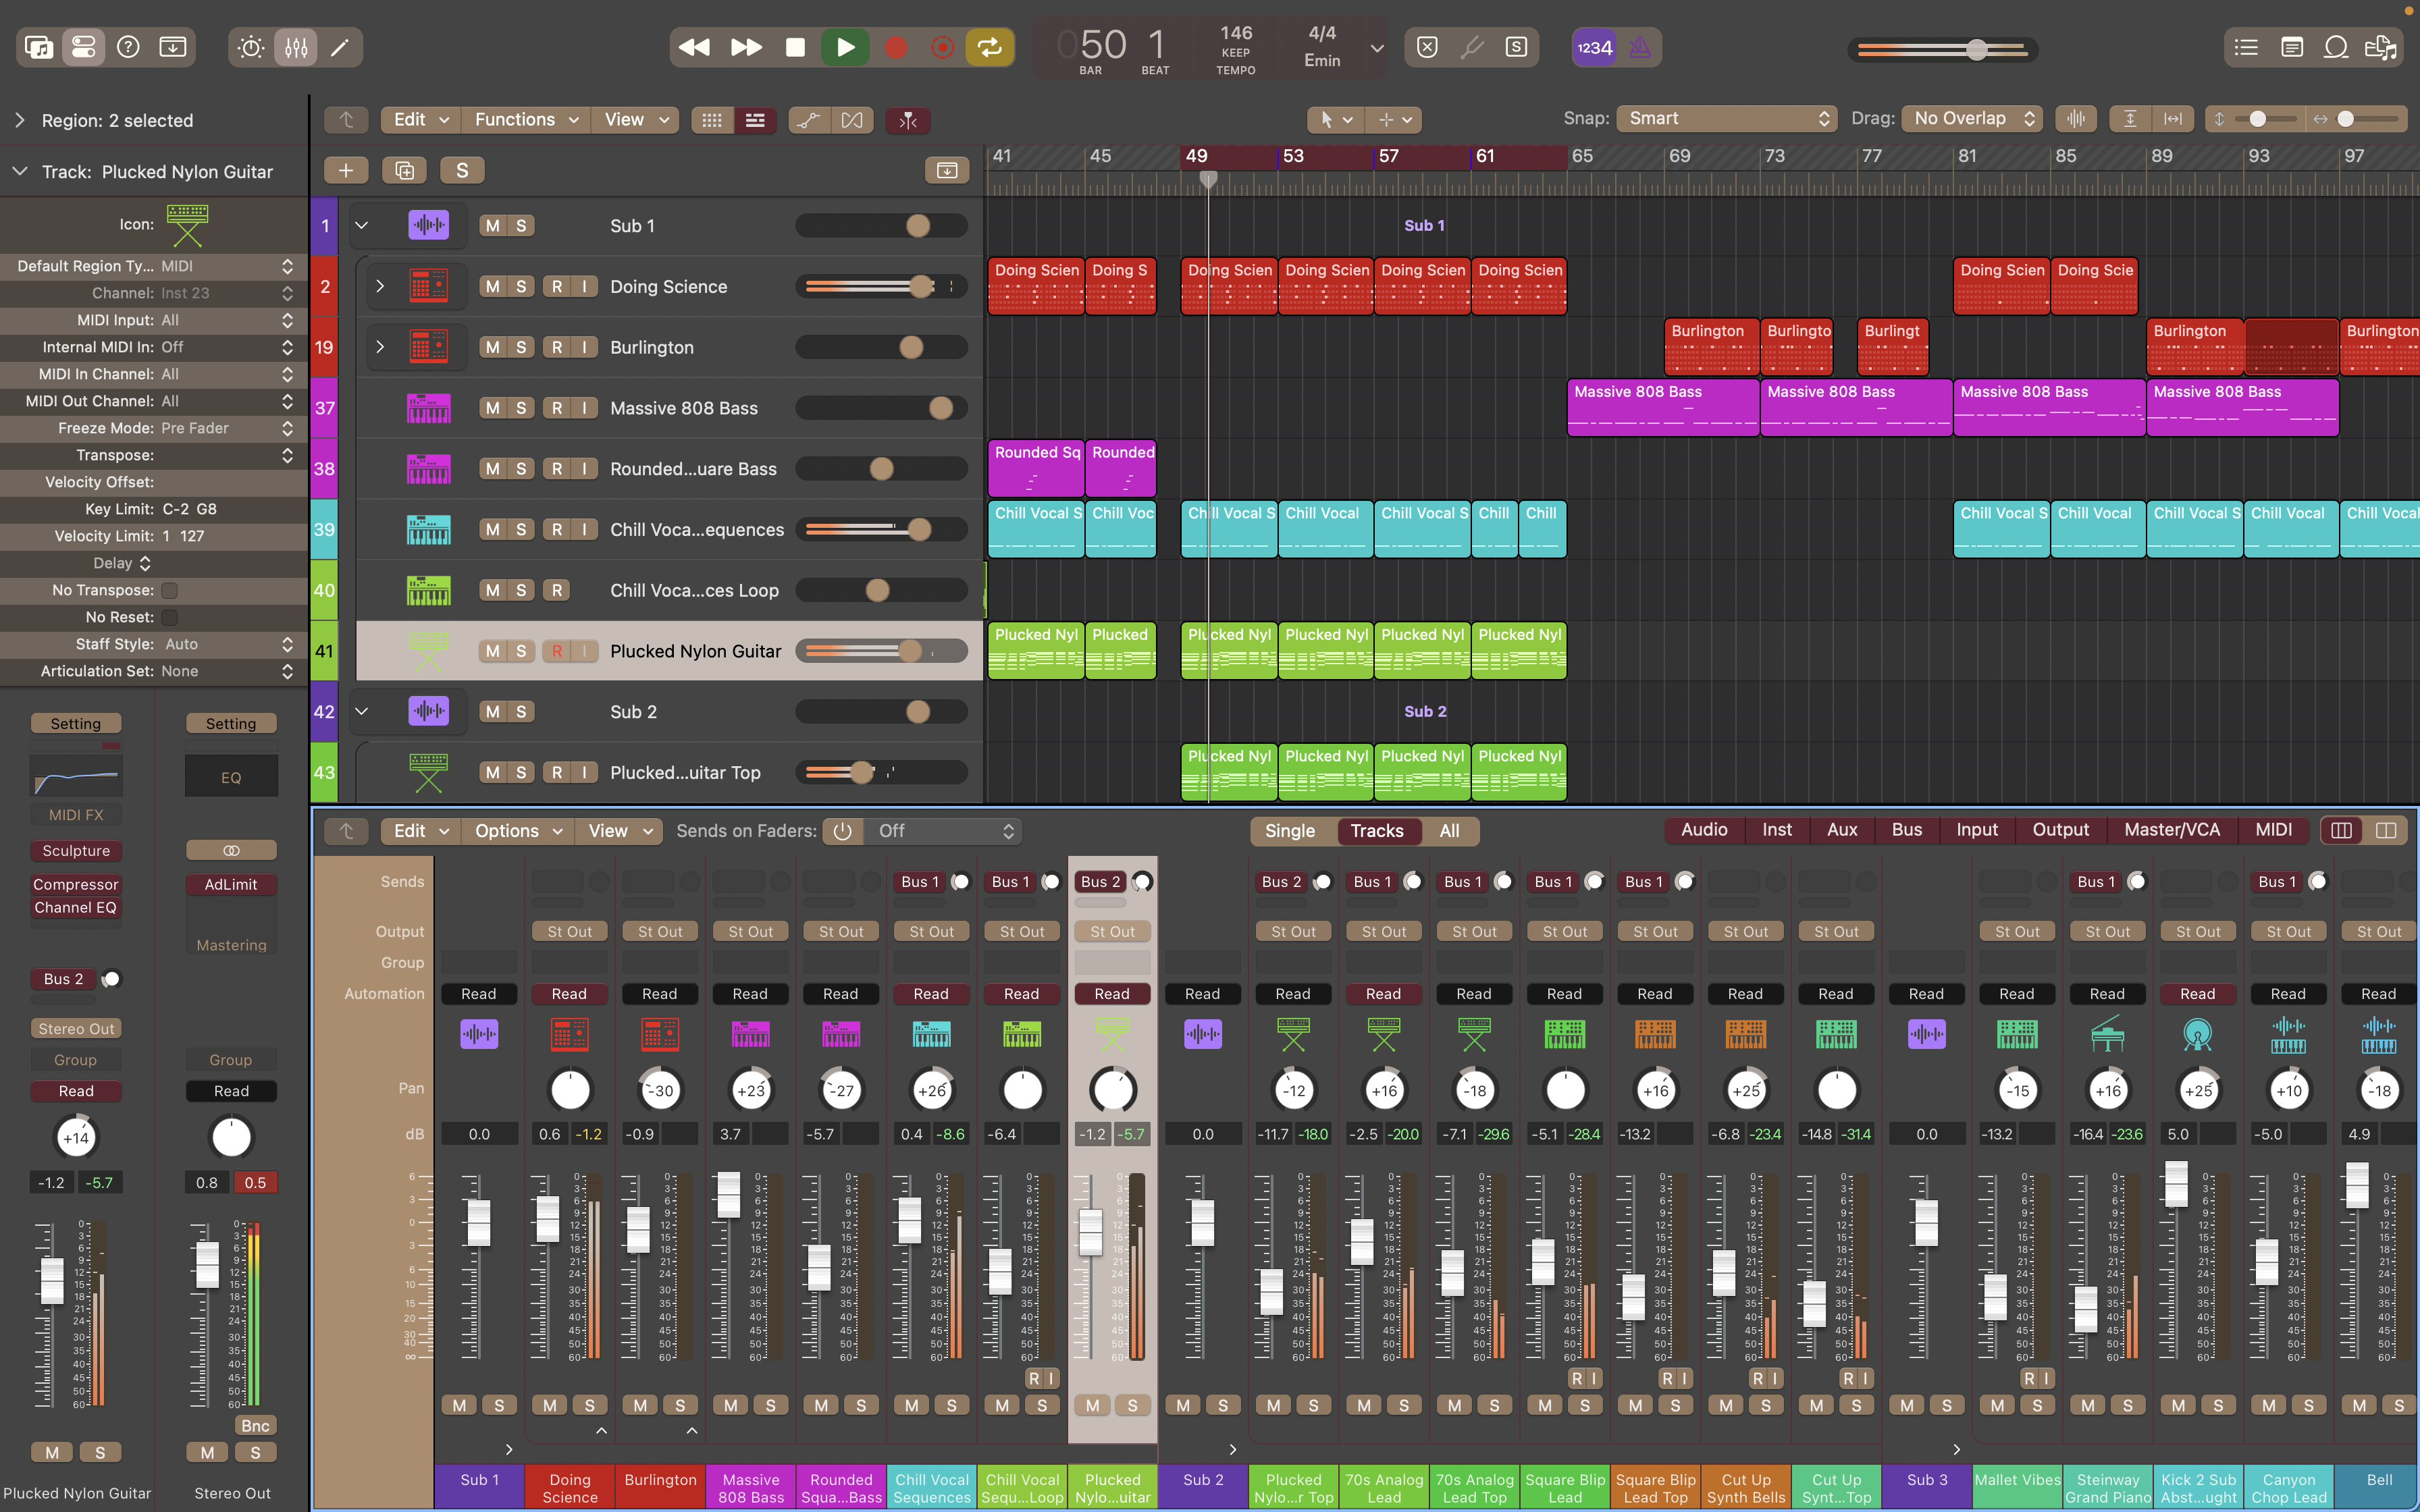Click the Fast Forward transport button
The height and width of the screenshot is (1512, 2420).
click(x=746, y=47)
